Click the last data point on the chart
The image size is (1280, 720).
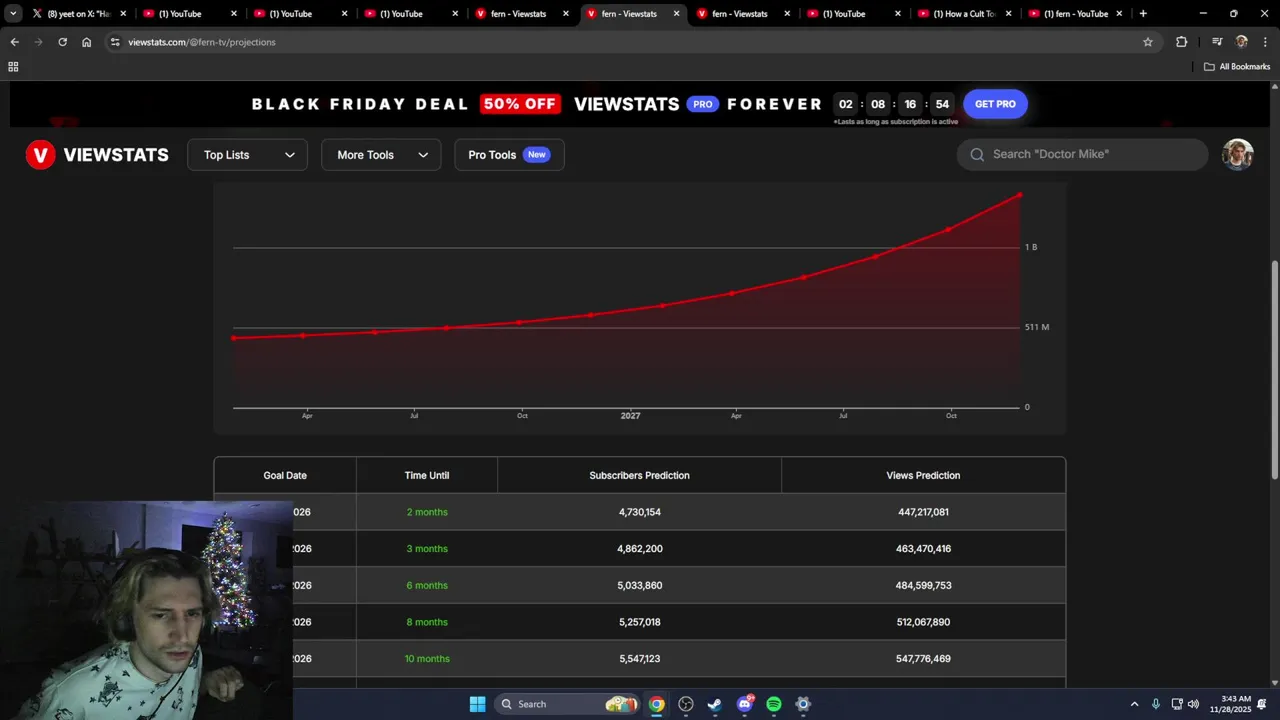pos(1019,196)
